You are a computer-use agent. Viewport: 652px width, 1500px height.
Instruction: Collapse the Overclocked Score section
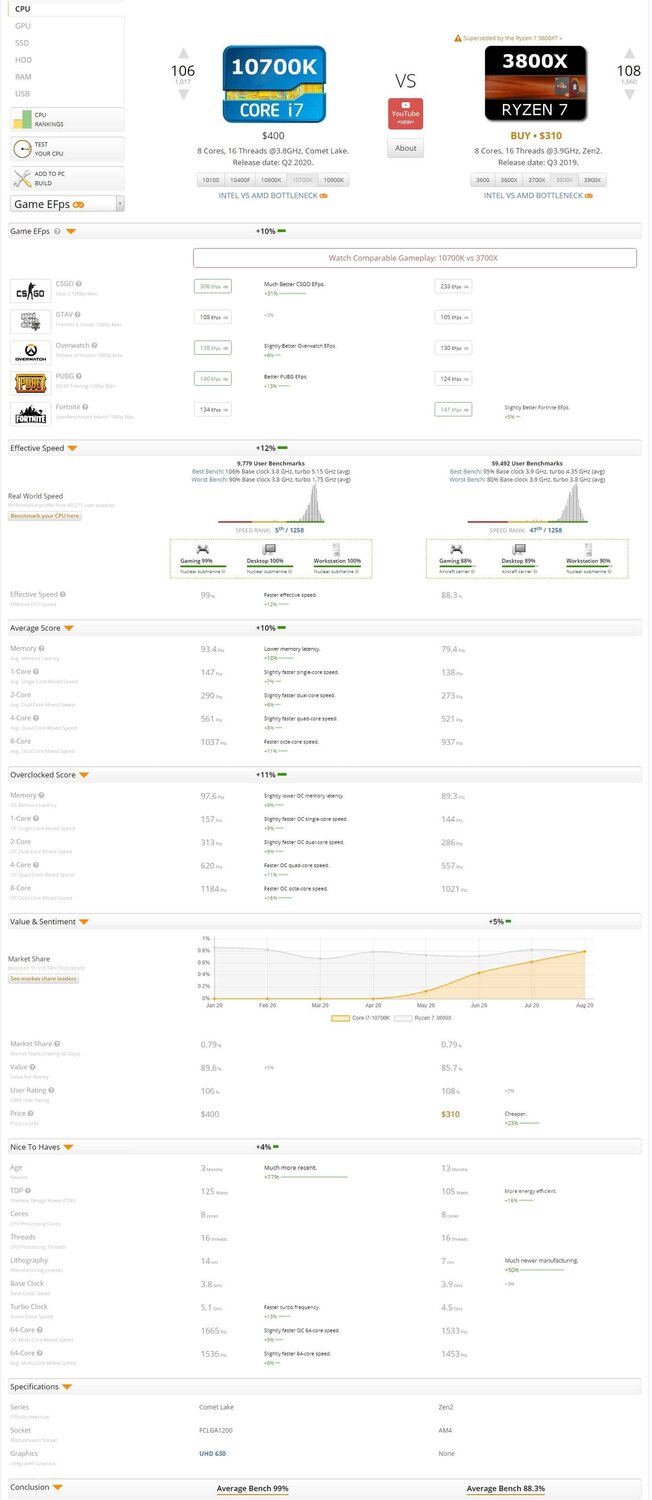click(x=84, y=775)
